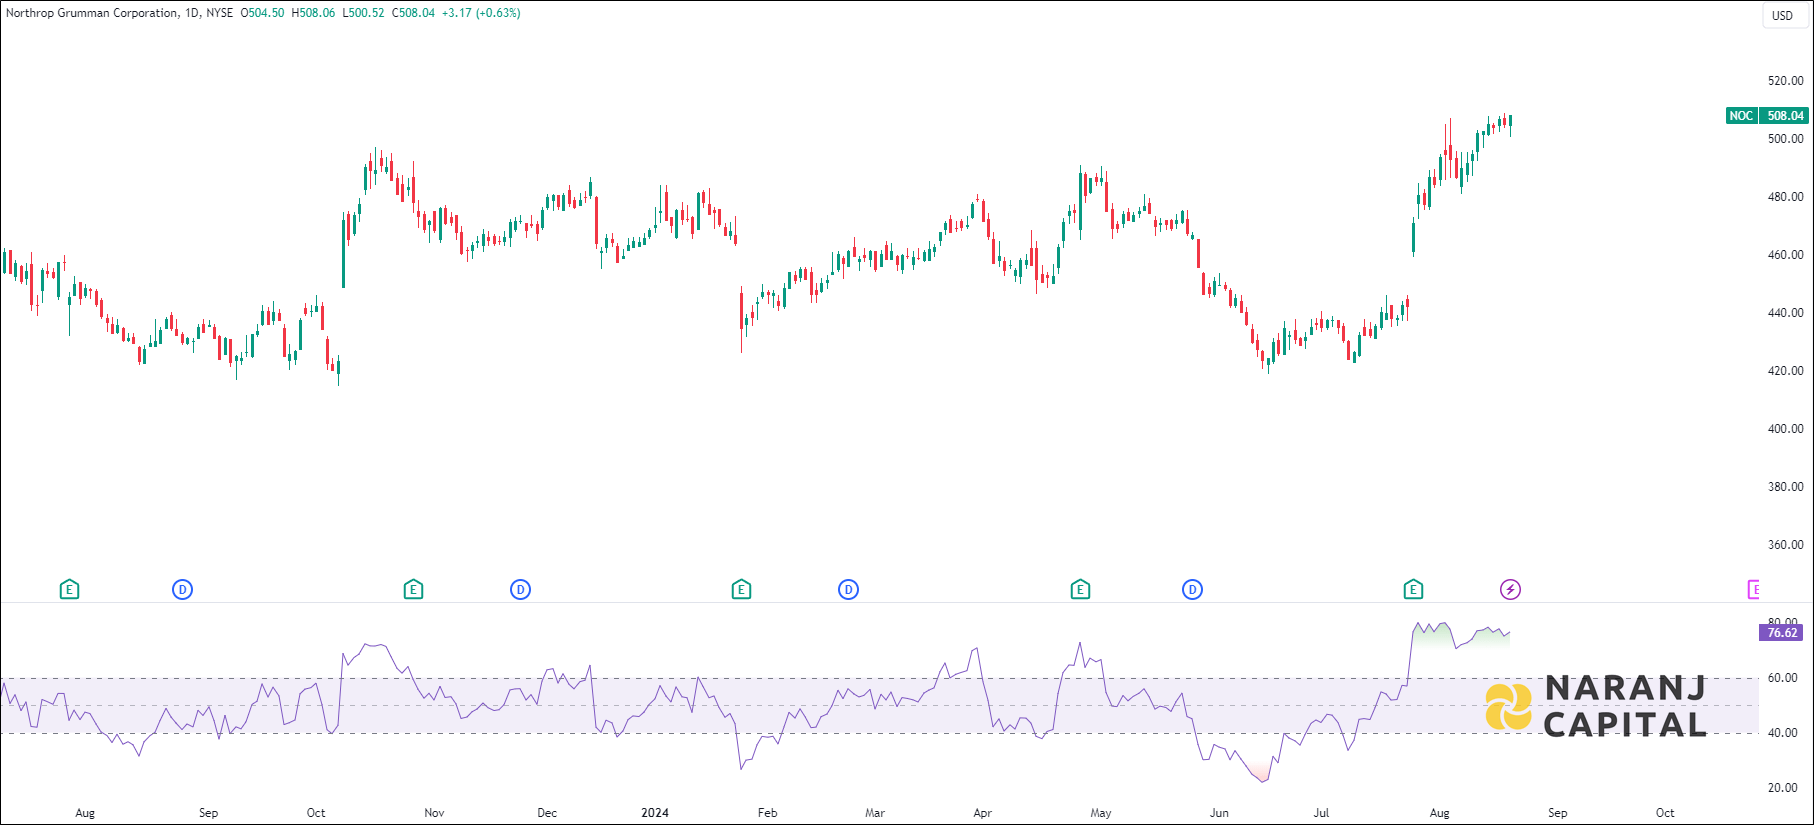Click the Northrop Grumman Corporation symbol title

click(x=92, y=13)
